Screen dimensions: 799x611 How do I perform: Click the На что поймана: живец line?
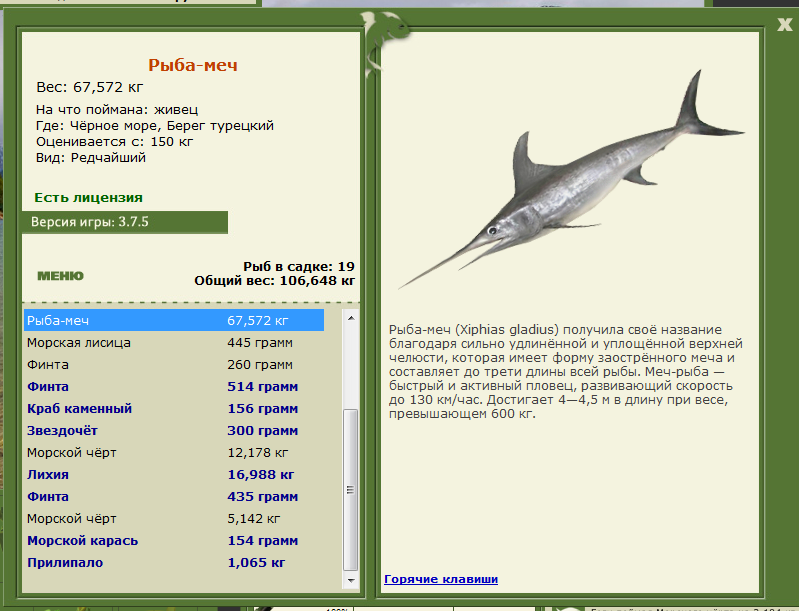click(x=117, y=110)
